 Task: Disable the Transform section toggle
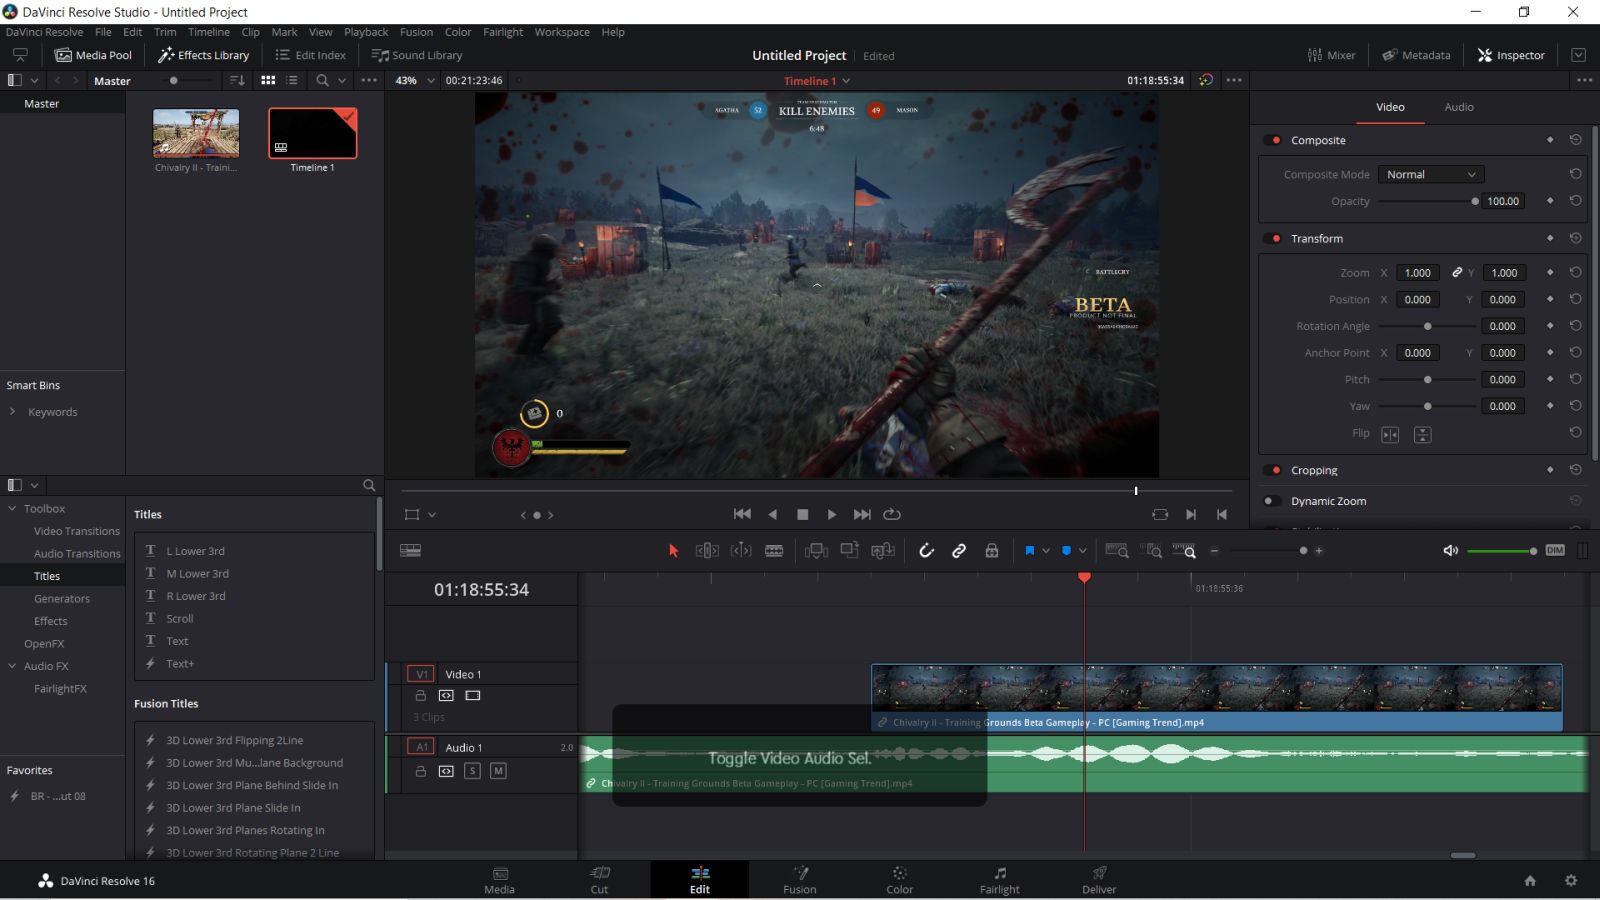click(1274, 239)
